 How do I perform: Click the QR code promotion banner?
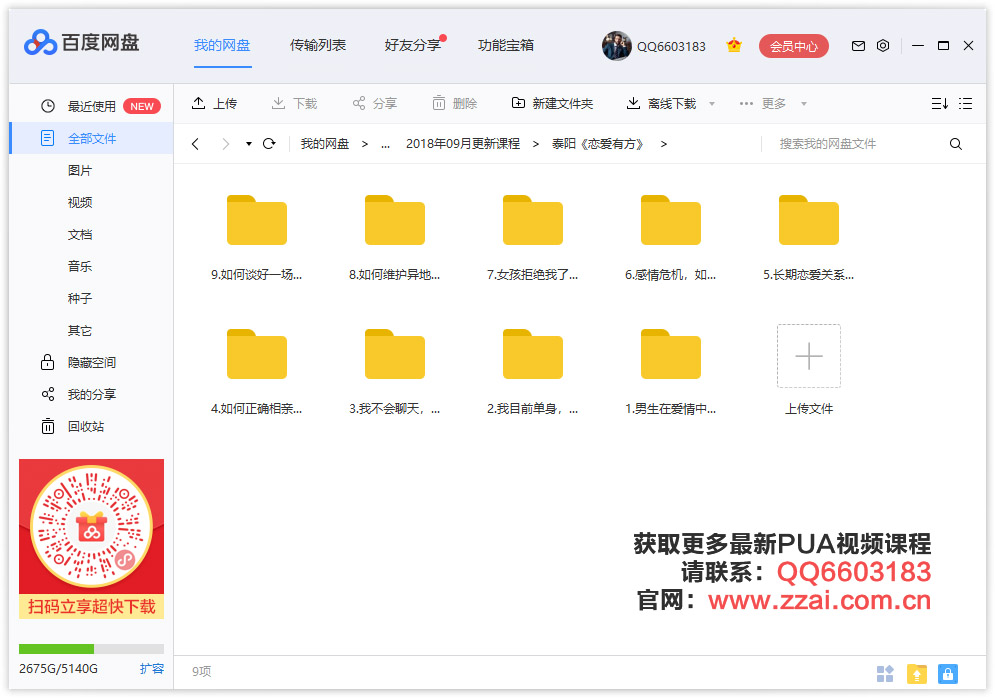coord(91,539)
